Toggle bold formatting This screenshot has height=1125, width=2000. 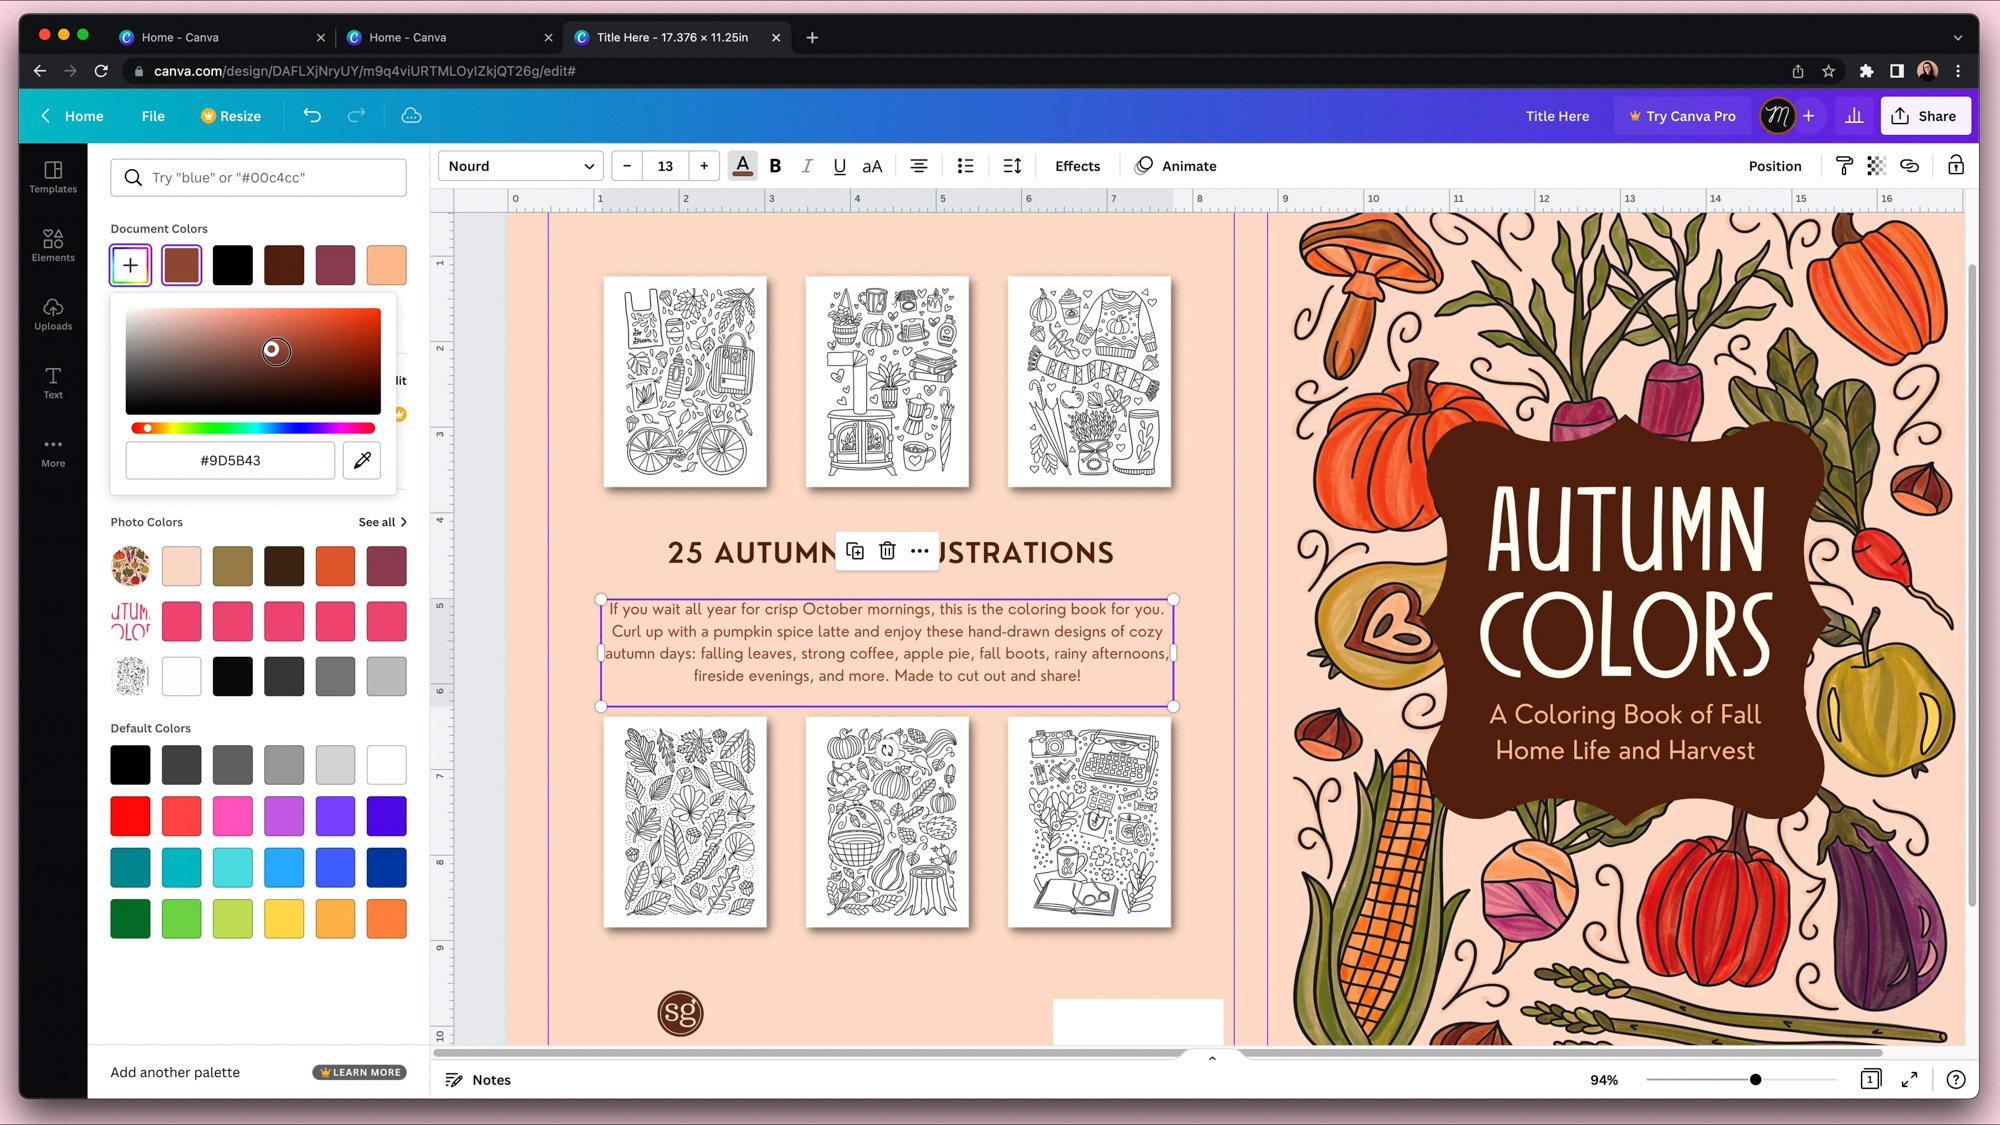point(775,166)
